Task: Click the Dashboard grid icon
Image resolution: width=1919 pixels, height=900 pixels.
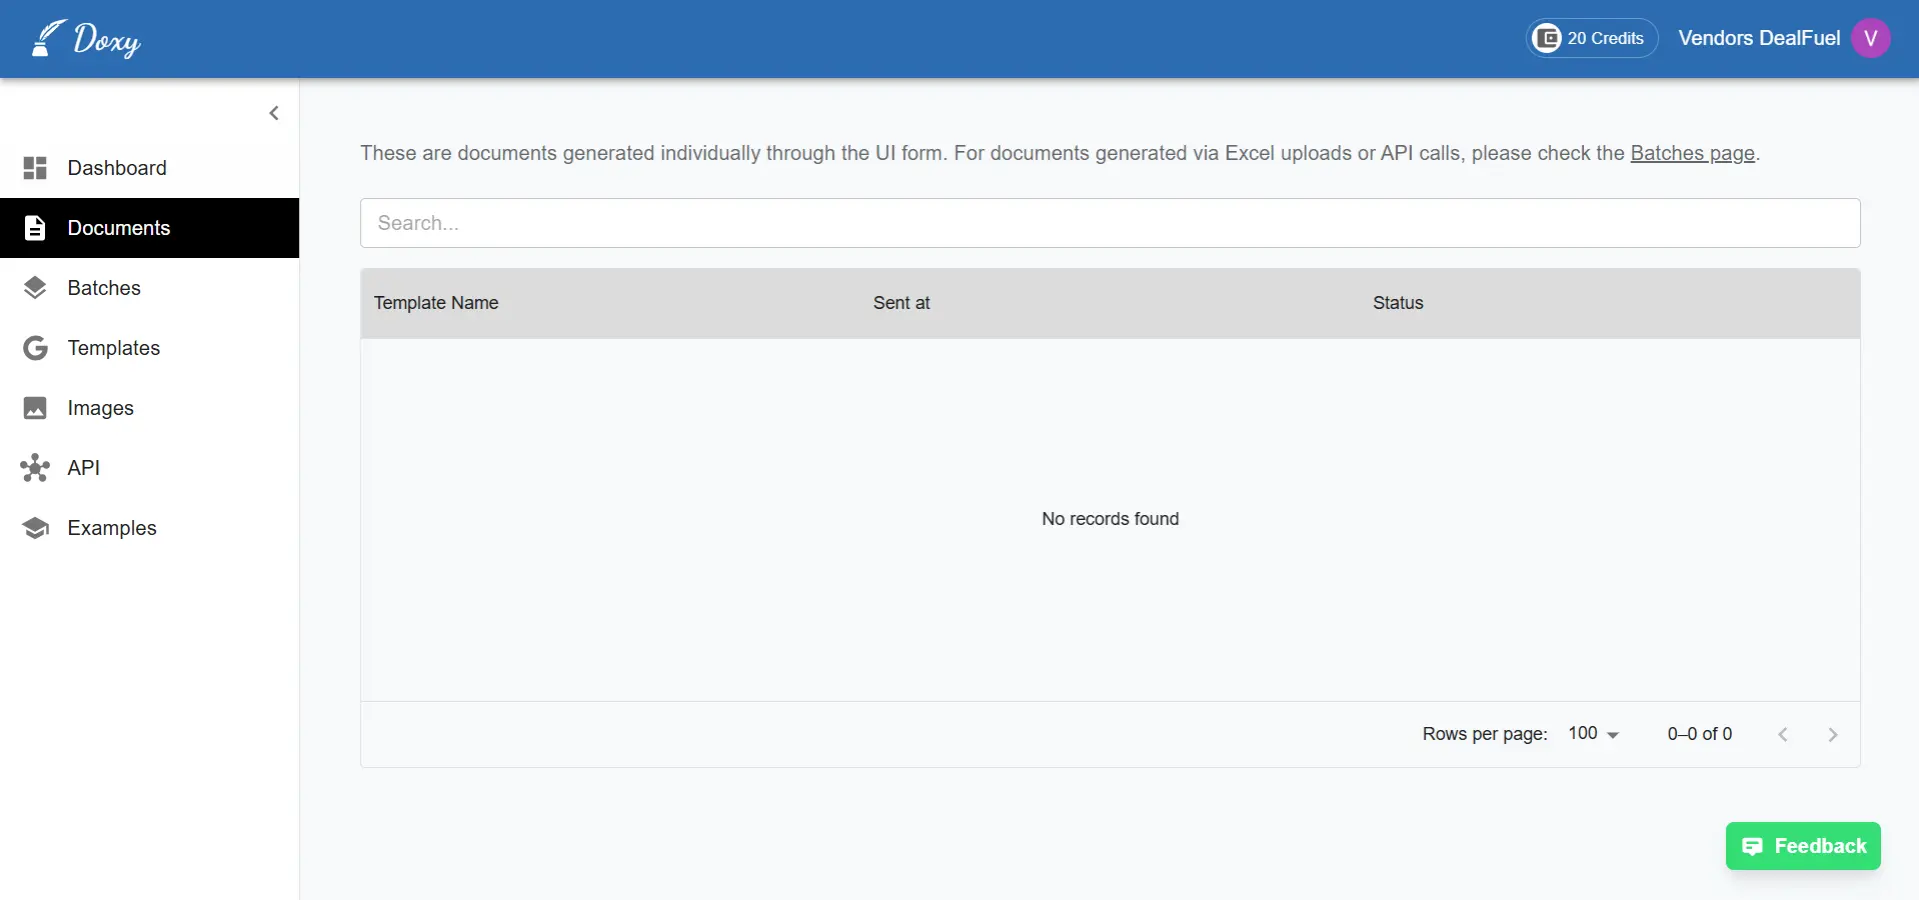Action: point(35,168)
